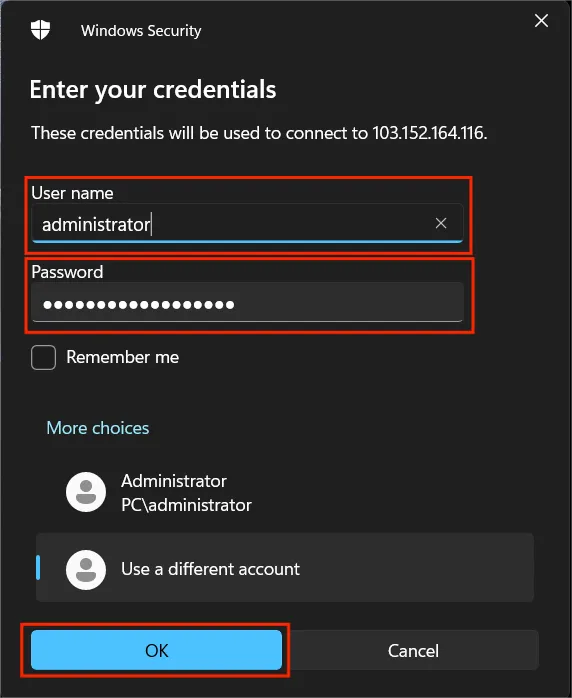The height and width of the screenshot is (698, 572).
Task: Click the Password input field
Action: pyautogui.click(x=247, y=302)
